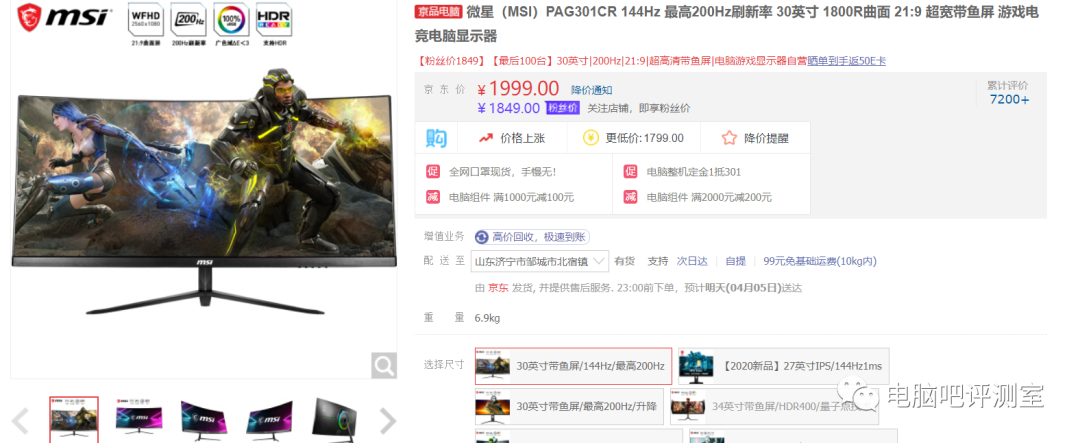
Task: Click the recycle icon in 高价回收 pill
Action: 482,237
